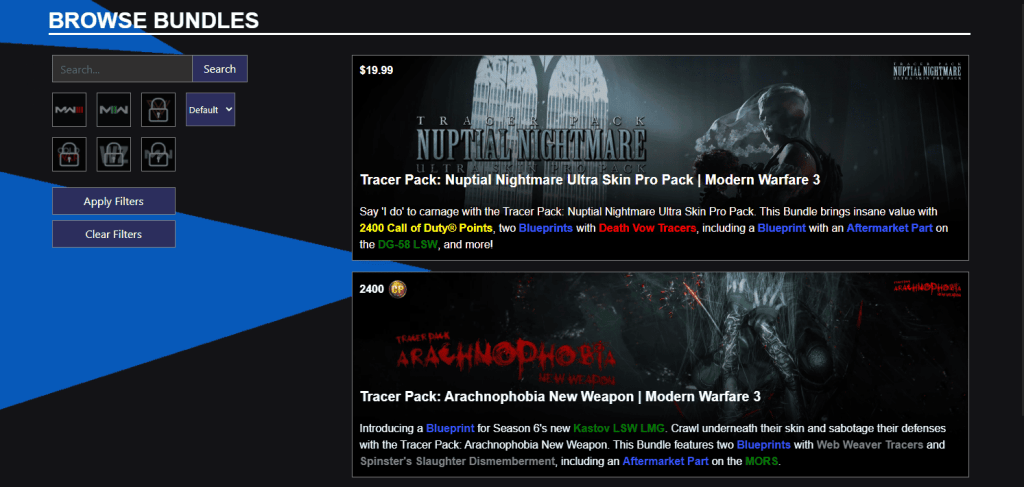Click the locked Vanguard filter icon
This screenshot has width=1024, height=487.
click(158, 110)
